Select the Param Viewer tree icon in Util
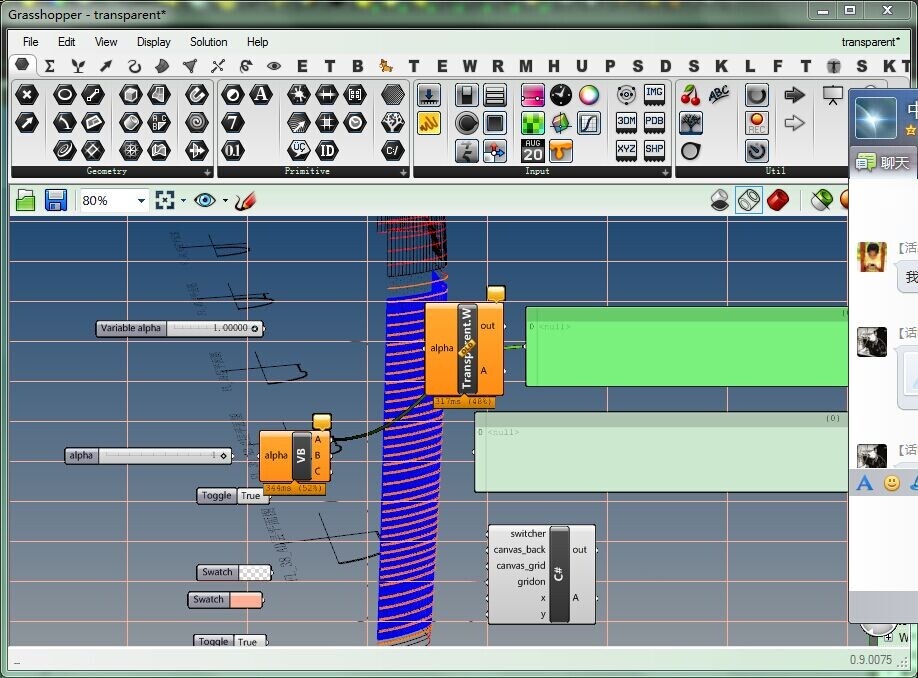Image resolution: width=918 pixels, height=678 pixels. [x=691, y=123]
